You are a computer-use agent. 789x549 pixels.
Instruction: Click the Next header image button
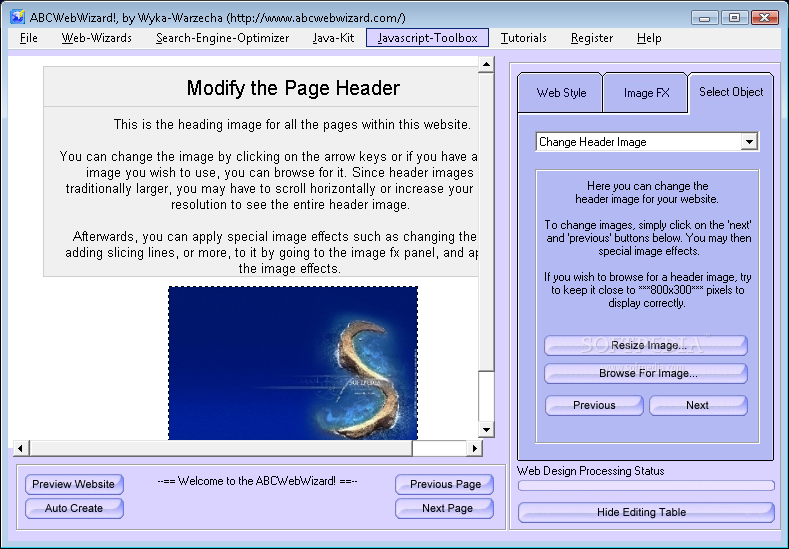[698, 406]
